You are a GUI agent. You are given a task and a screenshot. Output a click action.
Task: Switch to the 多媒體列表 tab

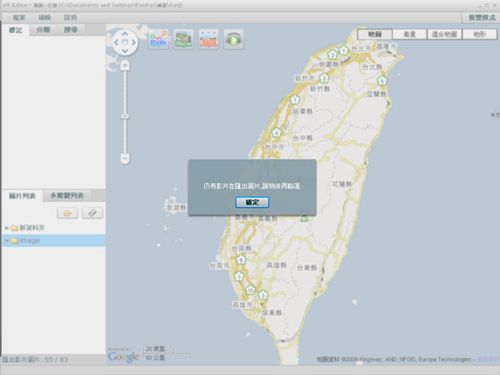pyautogui.click(x=67, y=196)
